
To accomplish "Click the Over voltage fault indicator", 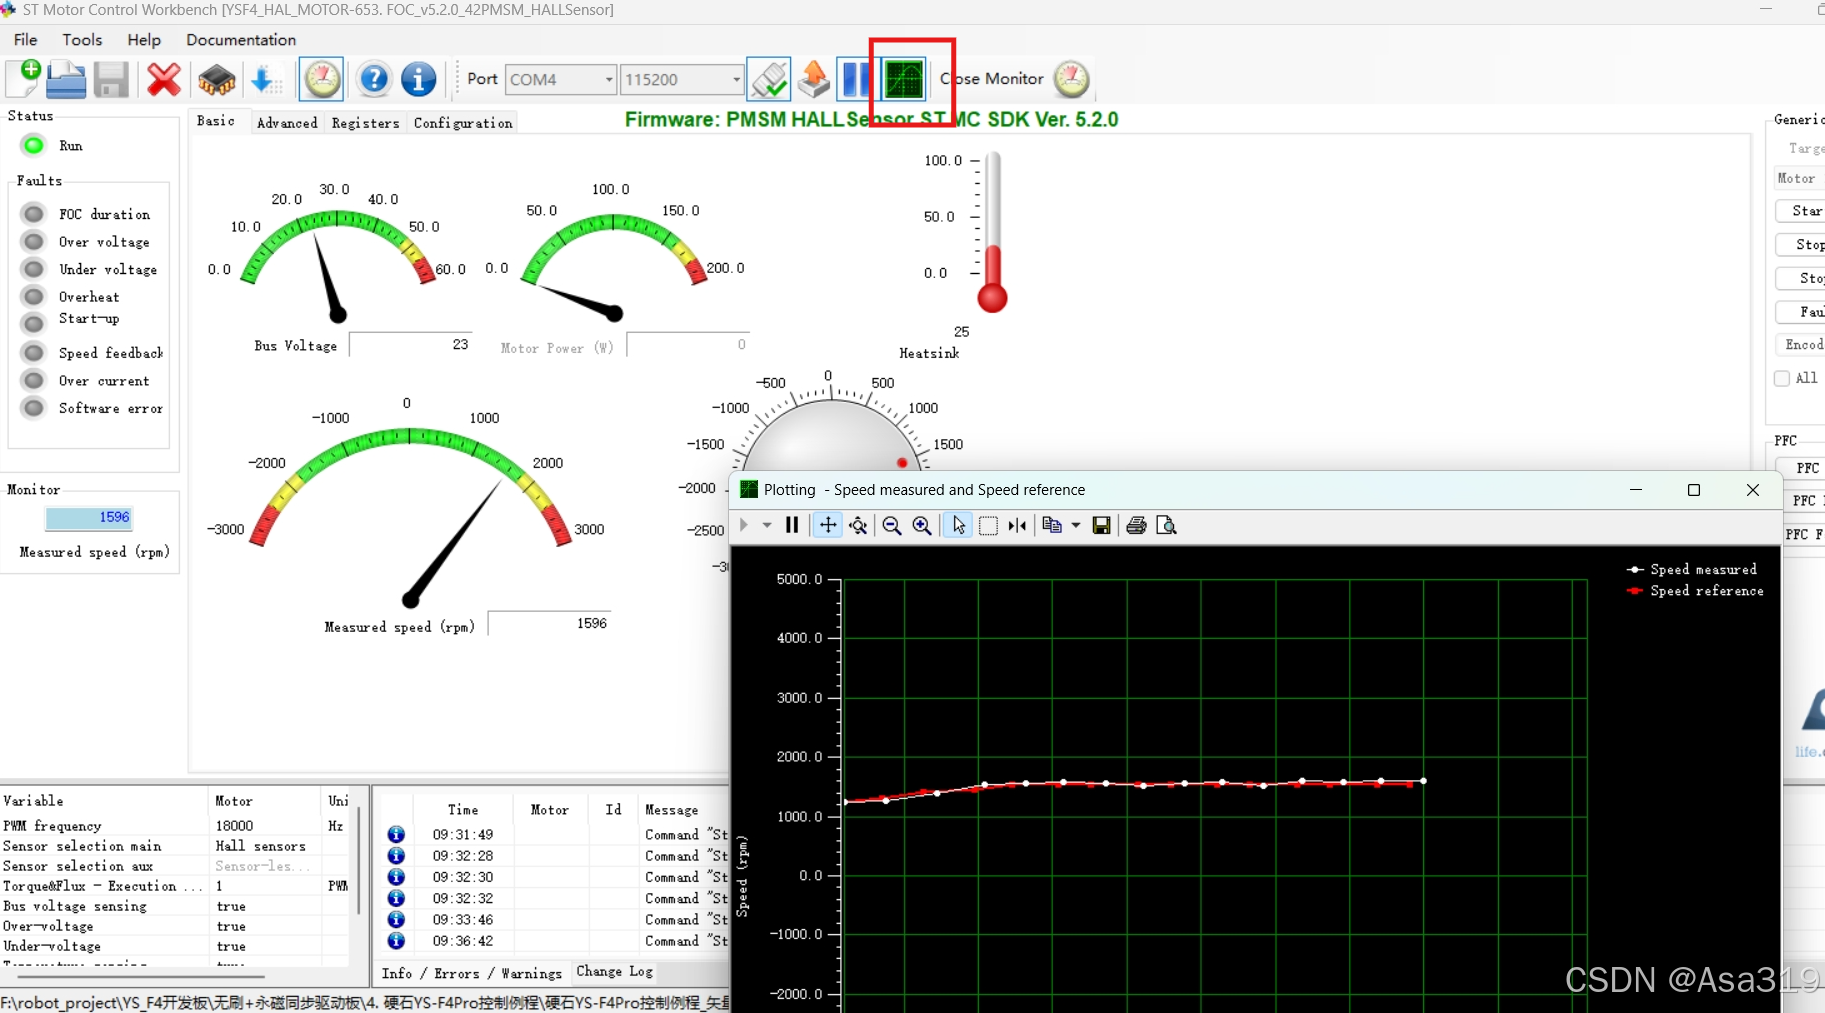I will click(x=33, y=241).
